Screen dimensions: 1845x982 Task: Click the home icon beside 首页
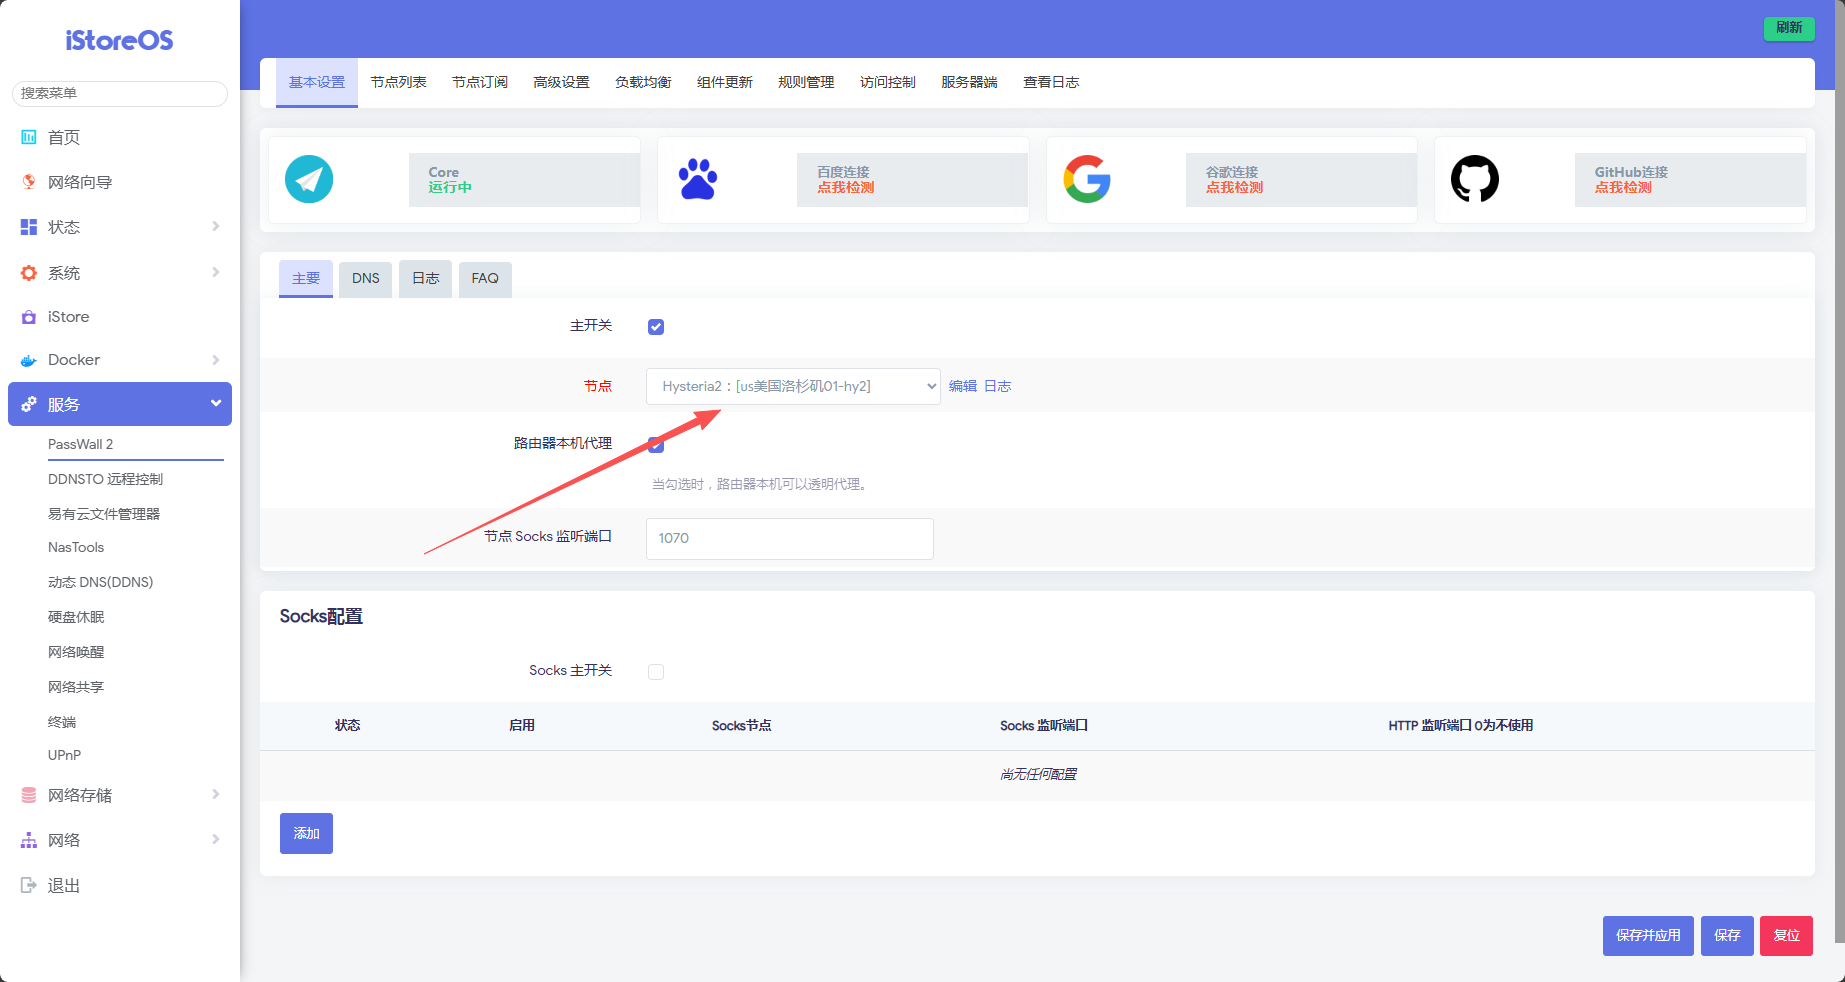coord(29,137)
